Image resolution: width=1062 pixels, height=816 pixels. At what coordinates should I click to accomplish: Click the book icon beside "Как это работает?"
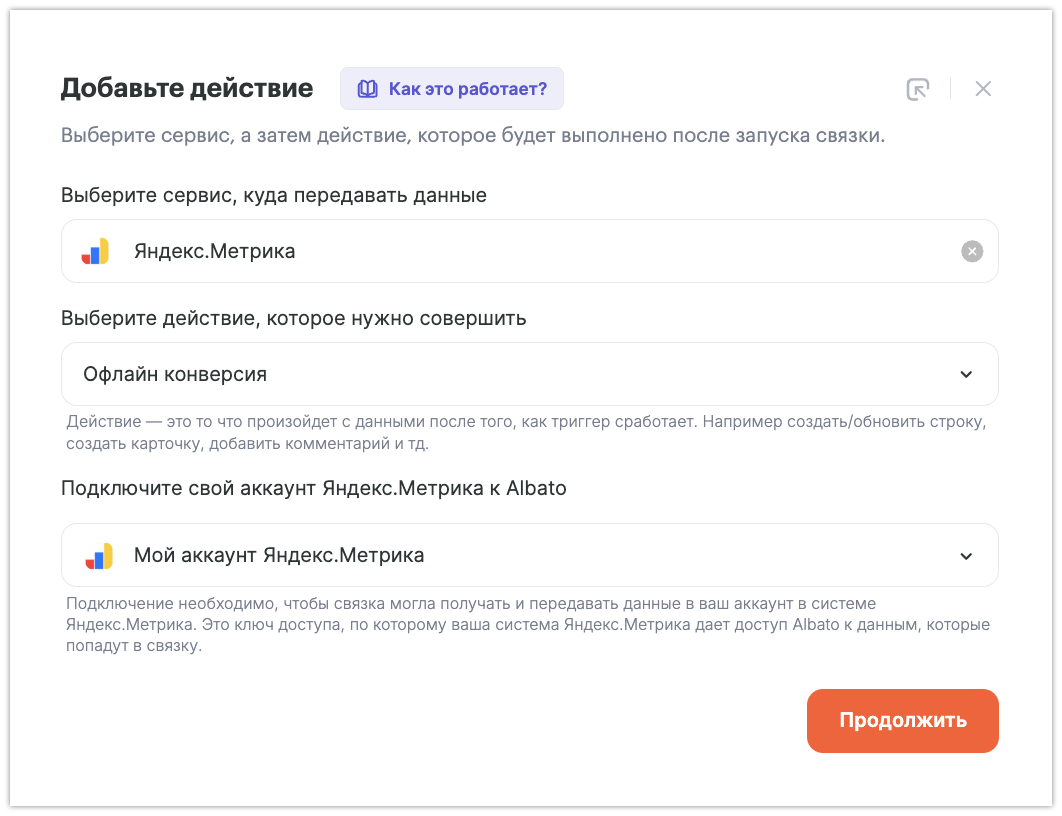[x=368, y=89]
